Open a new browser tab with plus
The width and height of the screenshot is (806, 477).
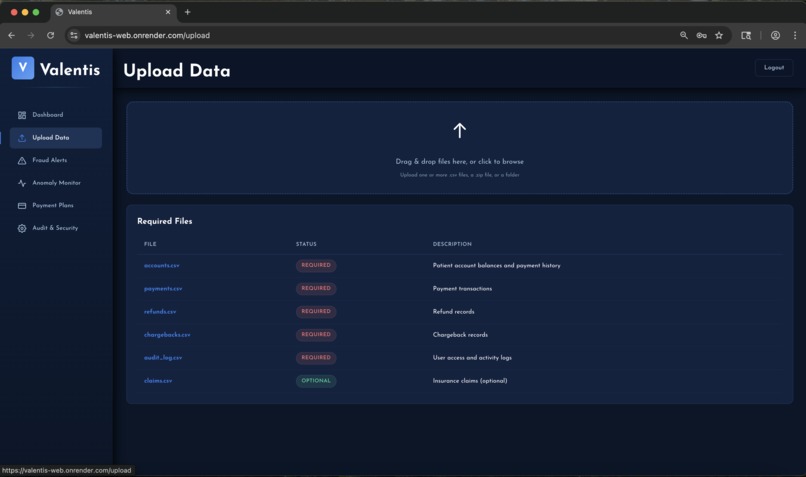188,12
